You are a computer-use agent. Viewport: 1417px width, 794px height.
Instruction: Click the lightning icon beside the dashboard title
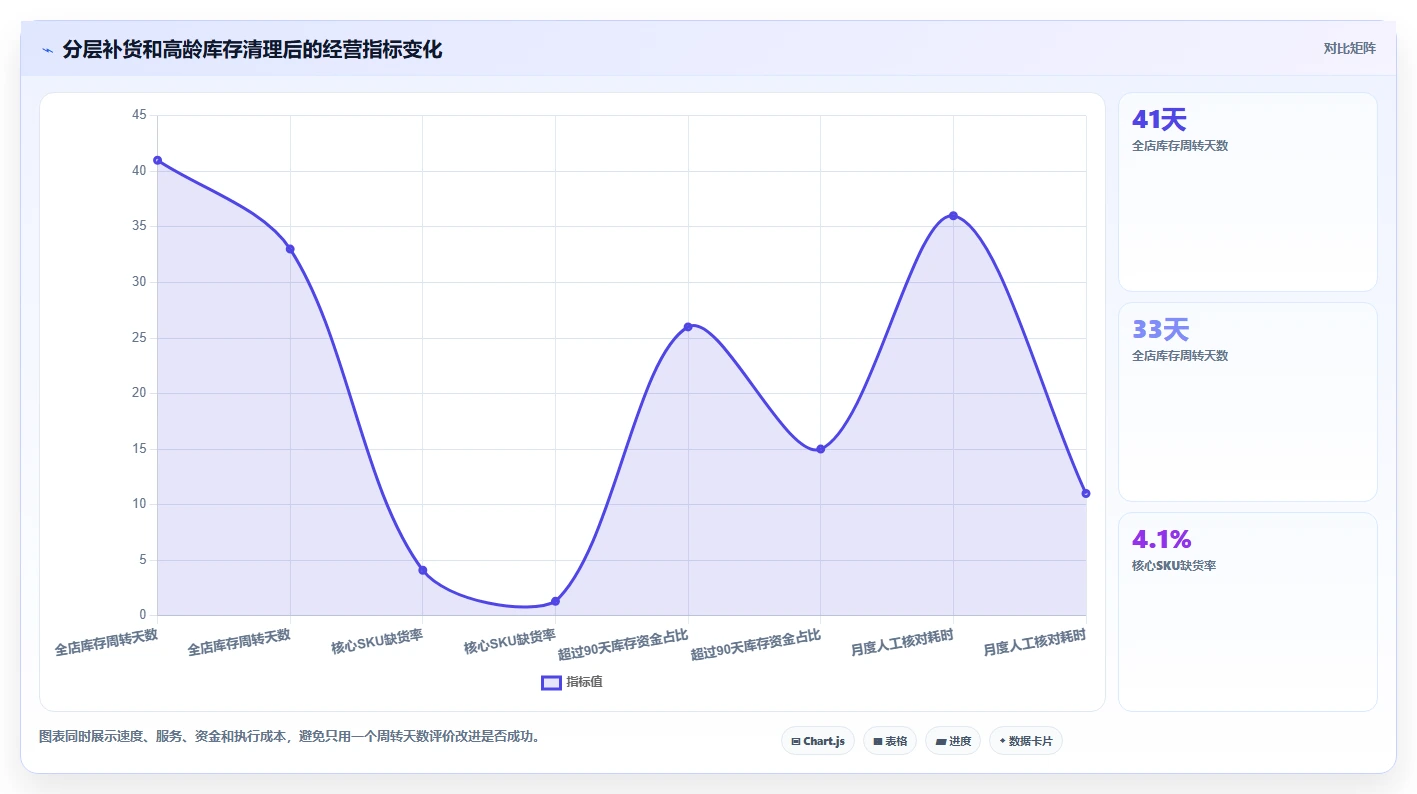[x=47, y=50]
